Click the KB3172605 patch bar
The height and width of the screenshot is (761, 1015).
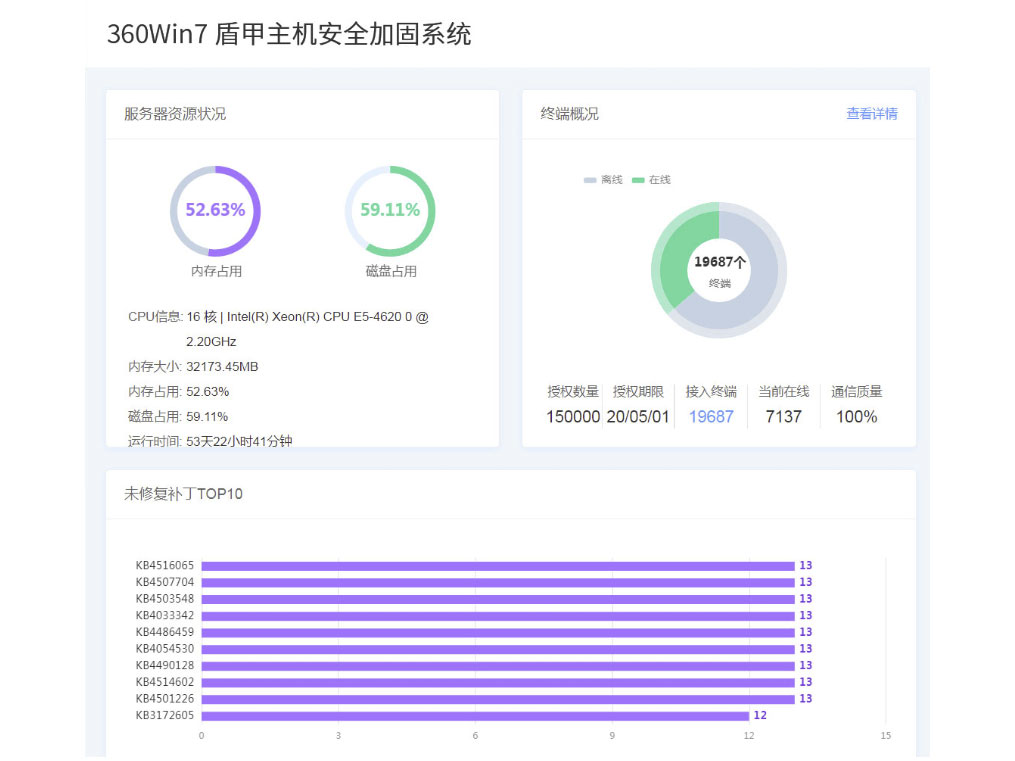coord(475,716)
